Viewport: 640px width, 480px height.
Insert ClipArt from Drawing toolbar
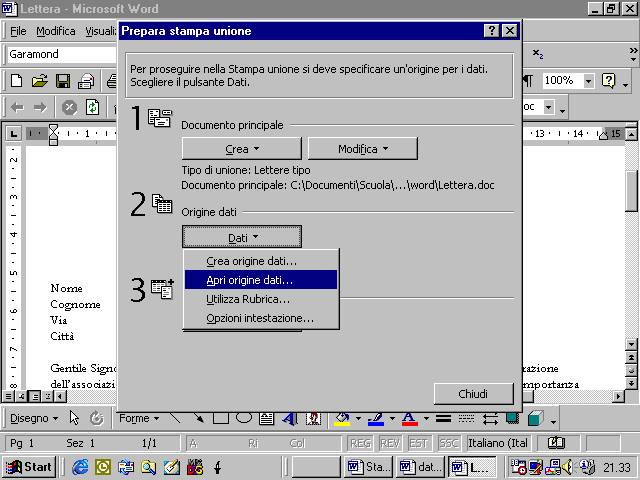pyautogui.click(x=313, y=418)
